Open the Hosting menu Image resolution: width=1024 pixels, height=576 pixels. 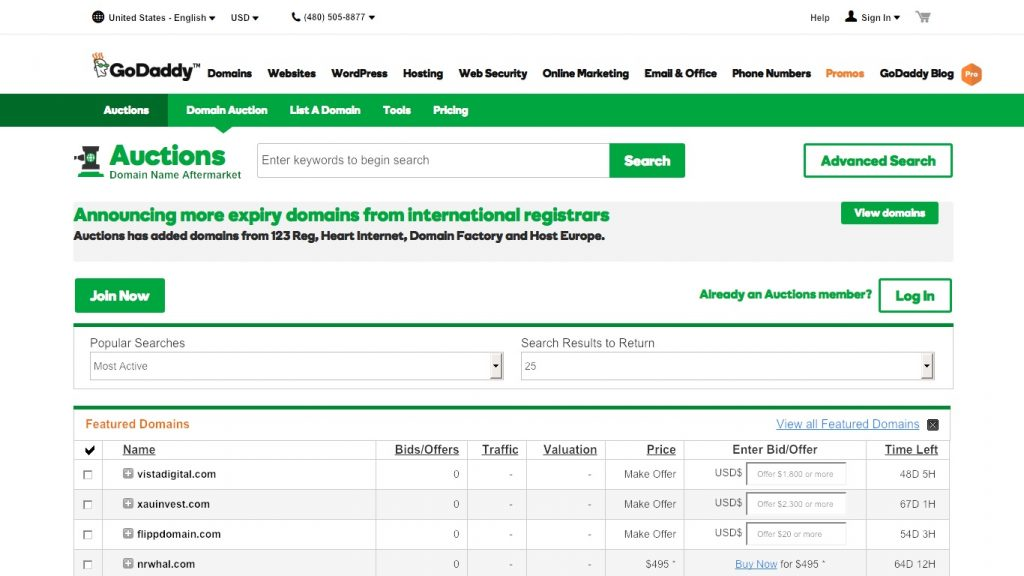point(423,73)
